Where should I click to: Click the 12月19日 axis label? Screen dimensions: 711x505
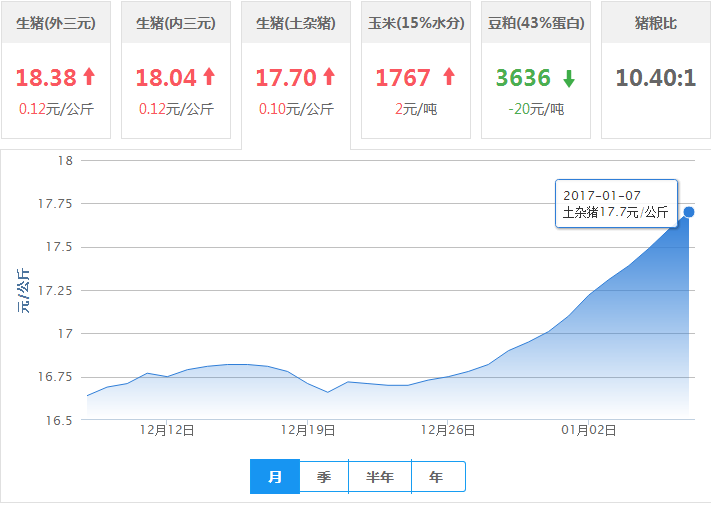point(307,430)
